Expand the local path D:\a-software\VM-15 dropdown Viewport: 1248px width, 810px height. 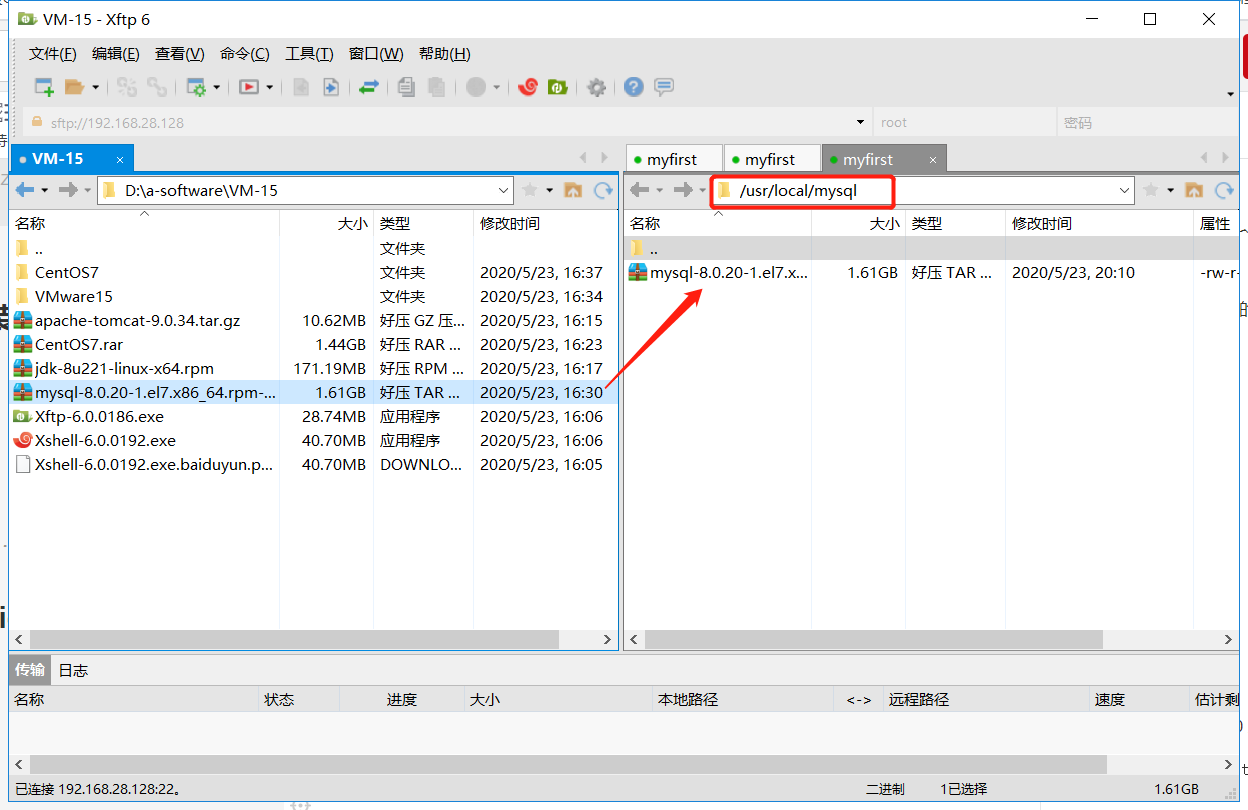504,190
